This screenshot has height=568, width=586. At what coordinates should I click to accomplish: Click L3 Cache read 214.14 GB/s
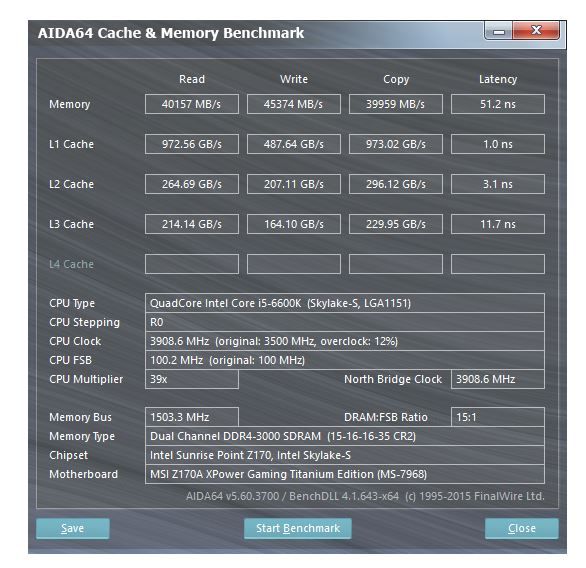click(192, 224)
